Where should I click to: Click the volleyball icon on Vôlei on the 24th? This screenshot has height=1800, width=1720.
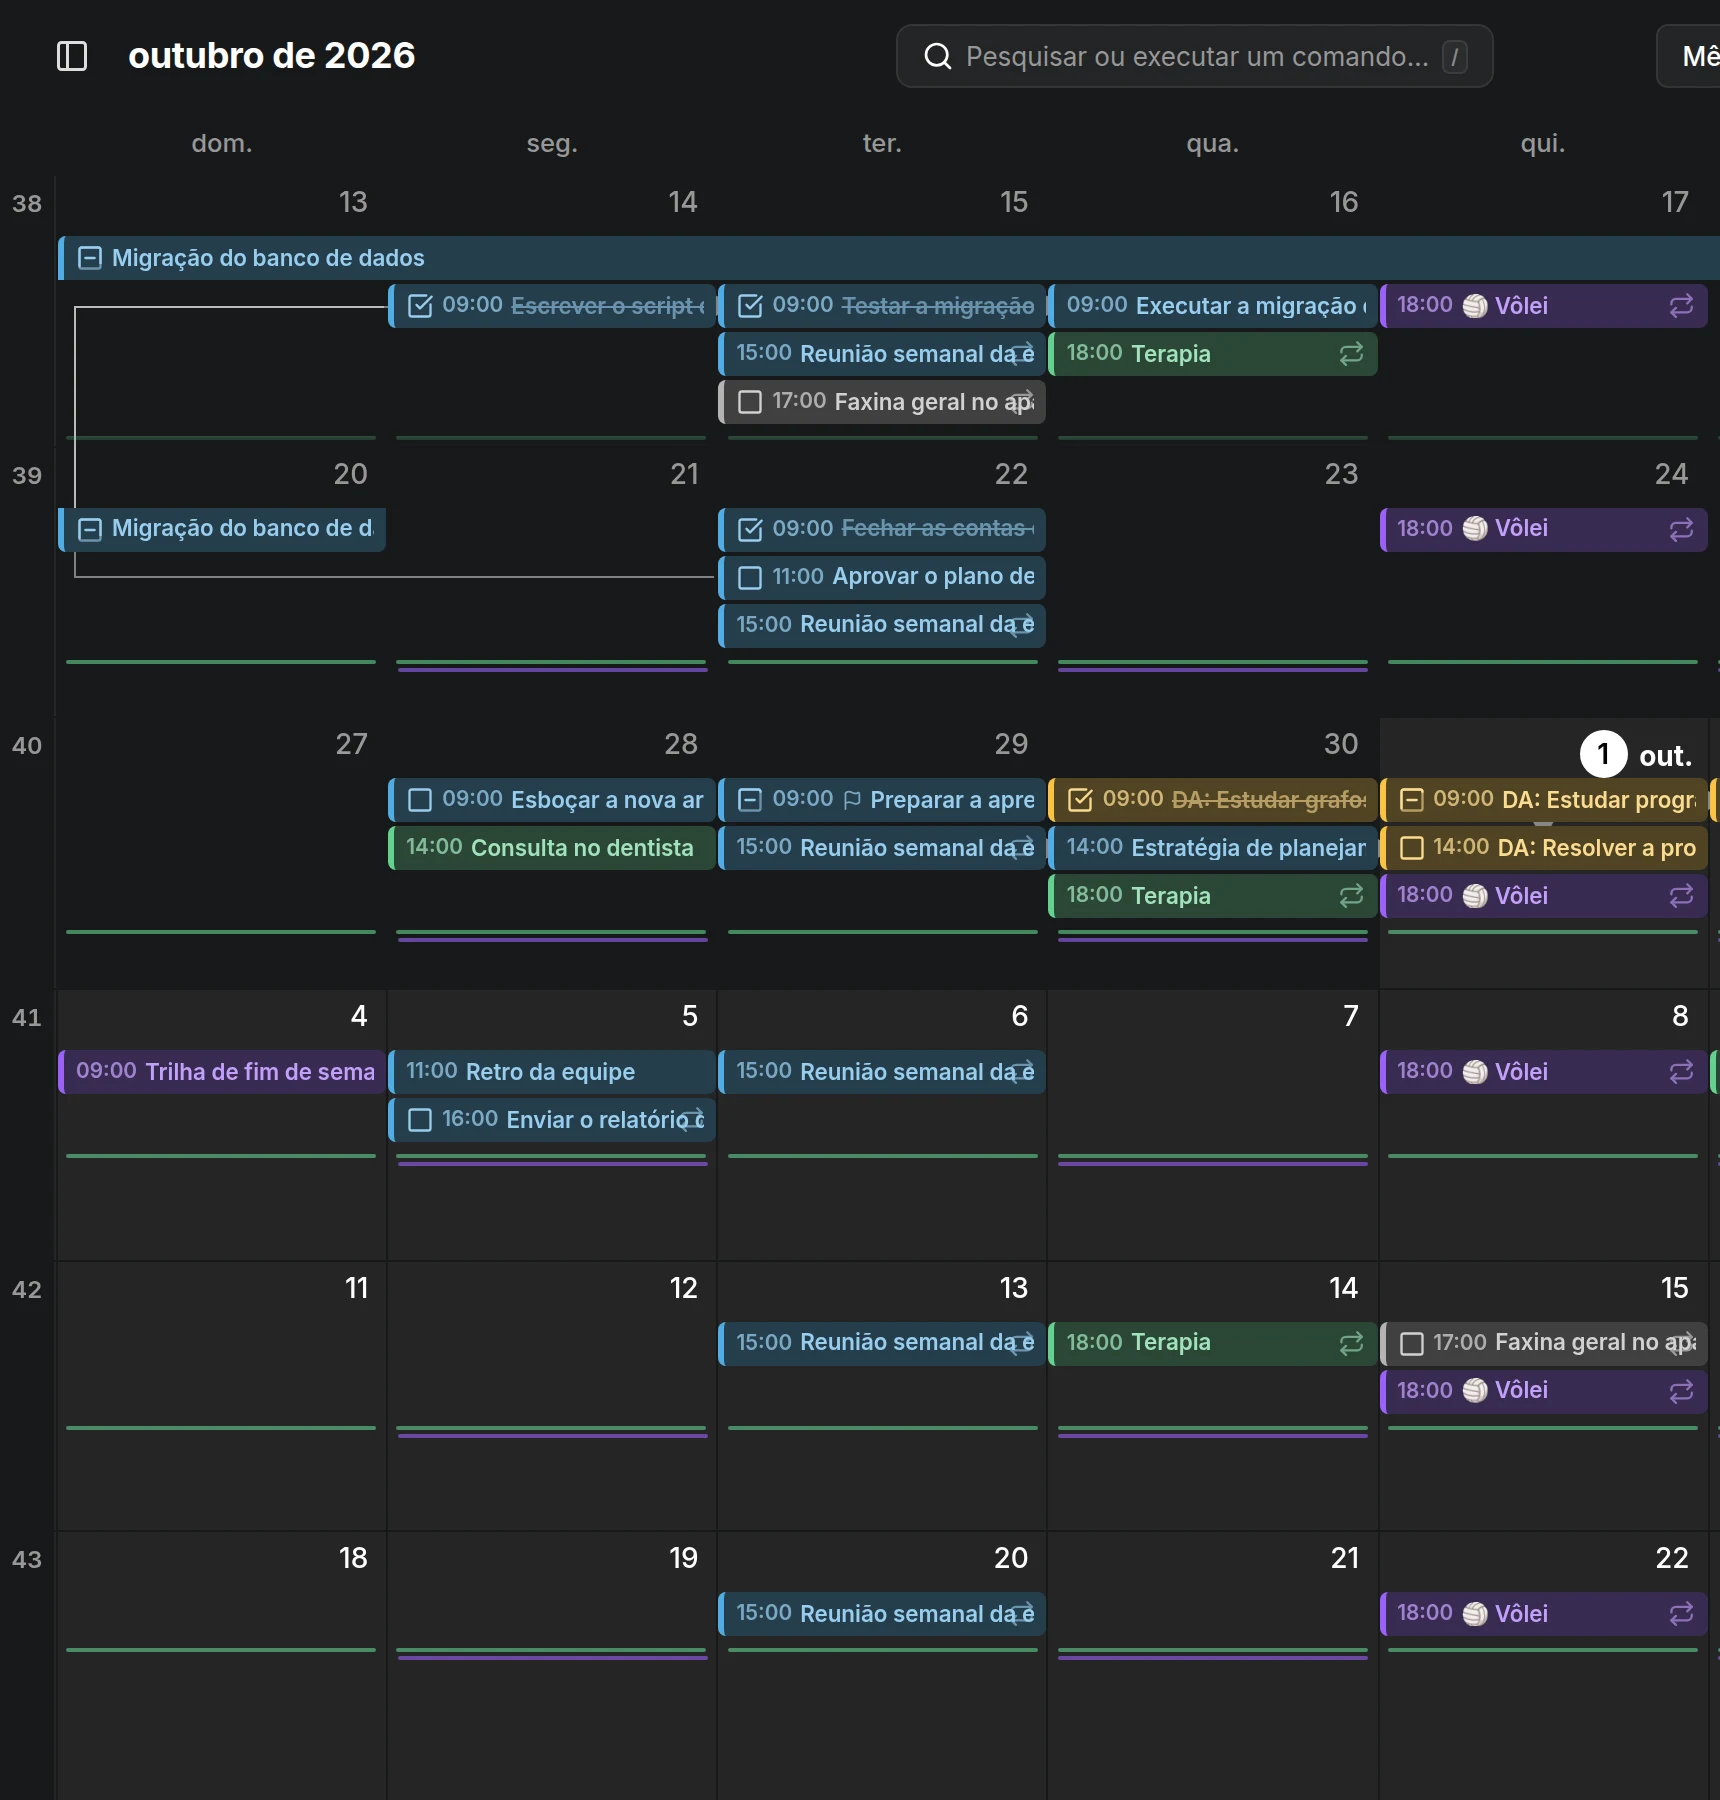1474,528
